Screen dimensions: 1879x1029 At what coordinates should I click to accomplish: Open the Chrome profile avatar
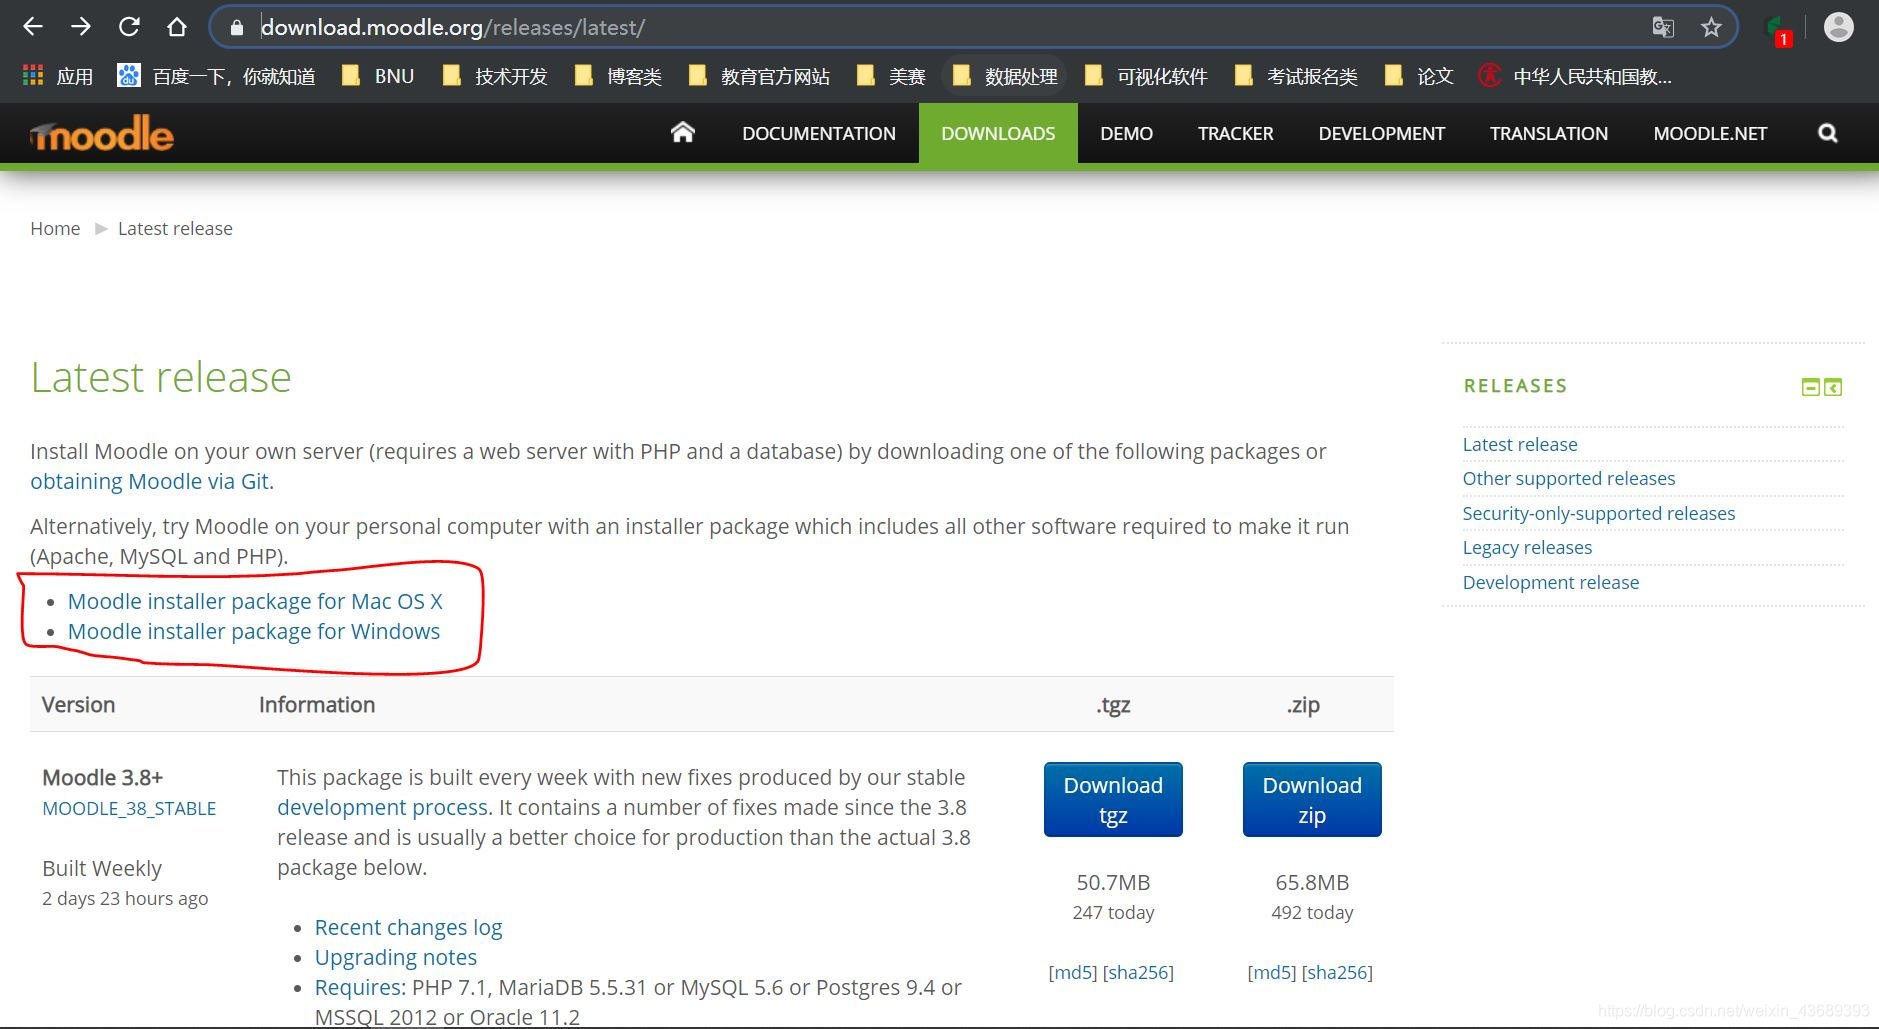(1838, 27)
